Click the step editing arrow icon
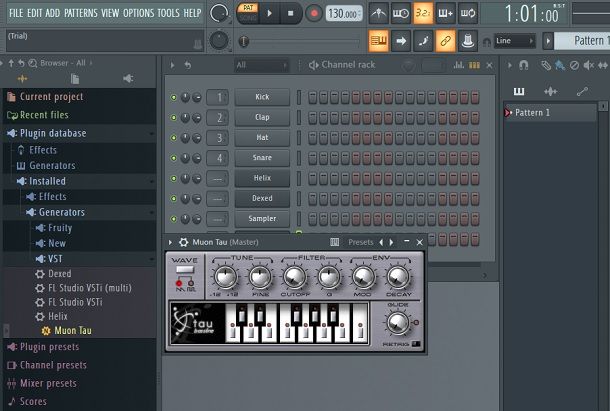Image resolution: width=610 pixels, height=411 pixels. 401,40
